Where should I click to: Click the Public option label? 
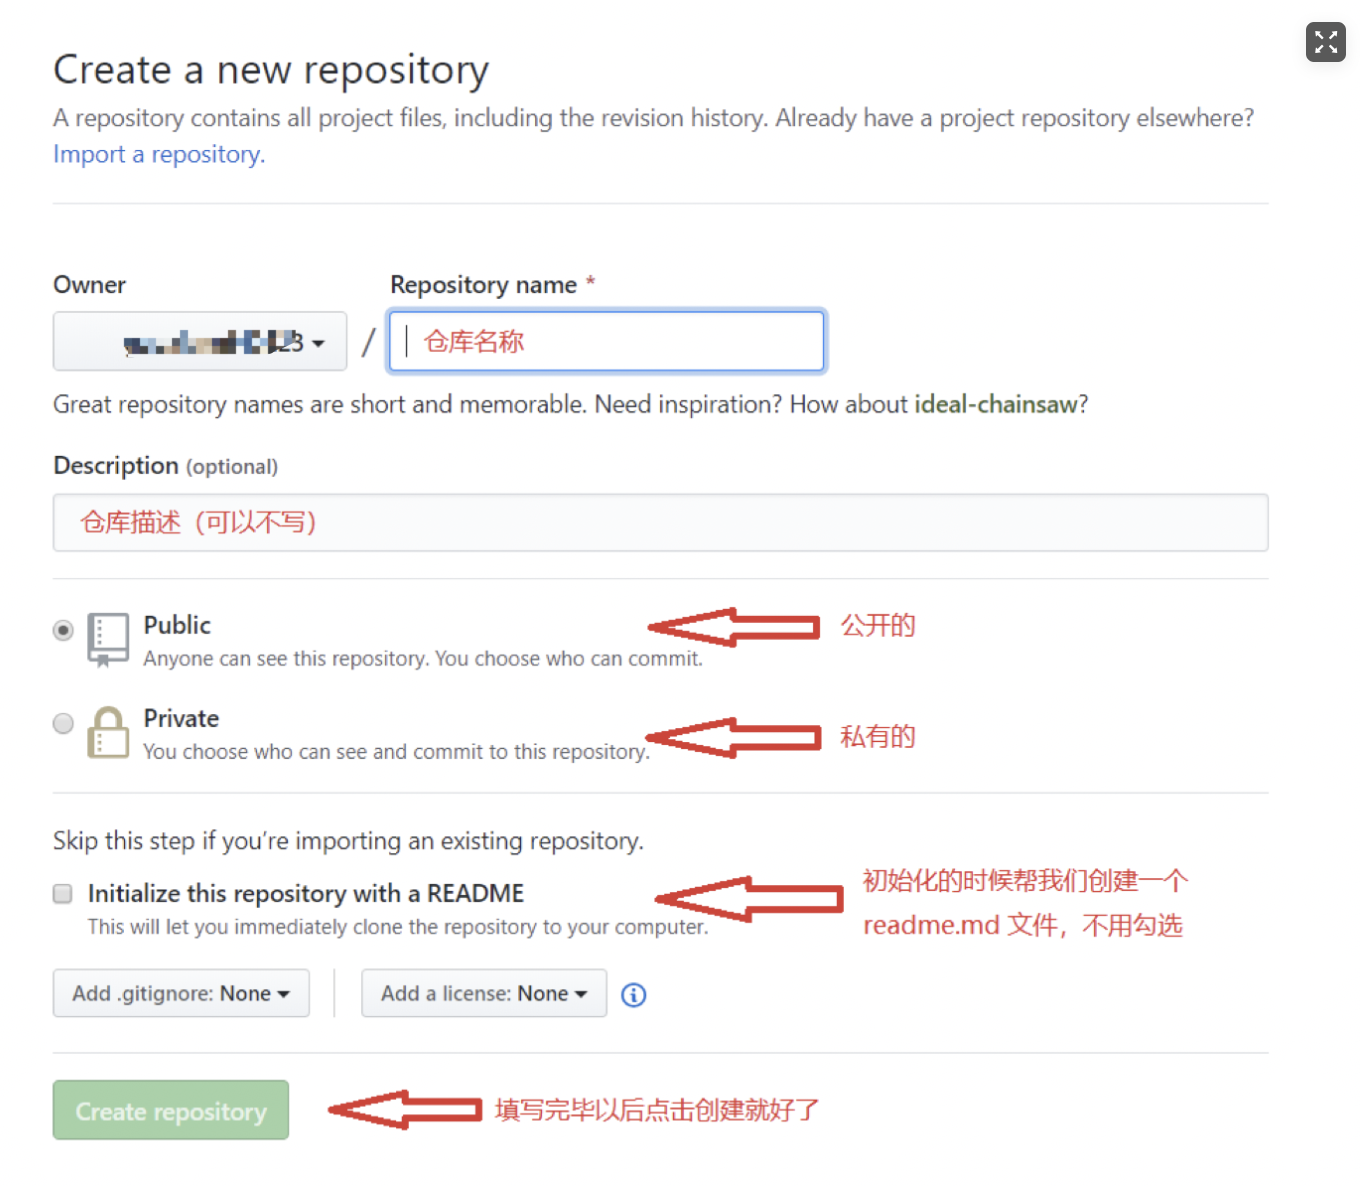click(177, 625)
